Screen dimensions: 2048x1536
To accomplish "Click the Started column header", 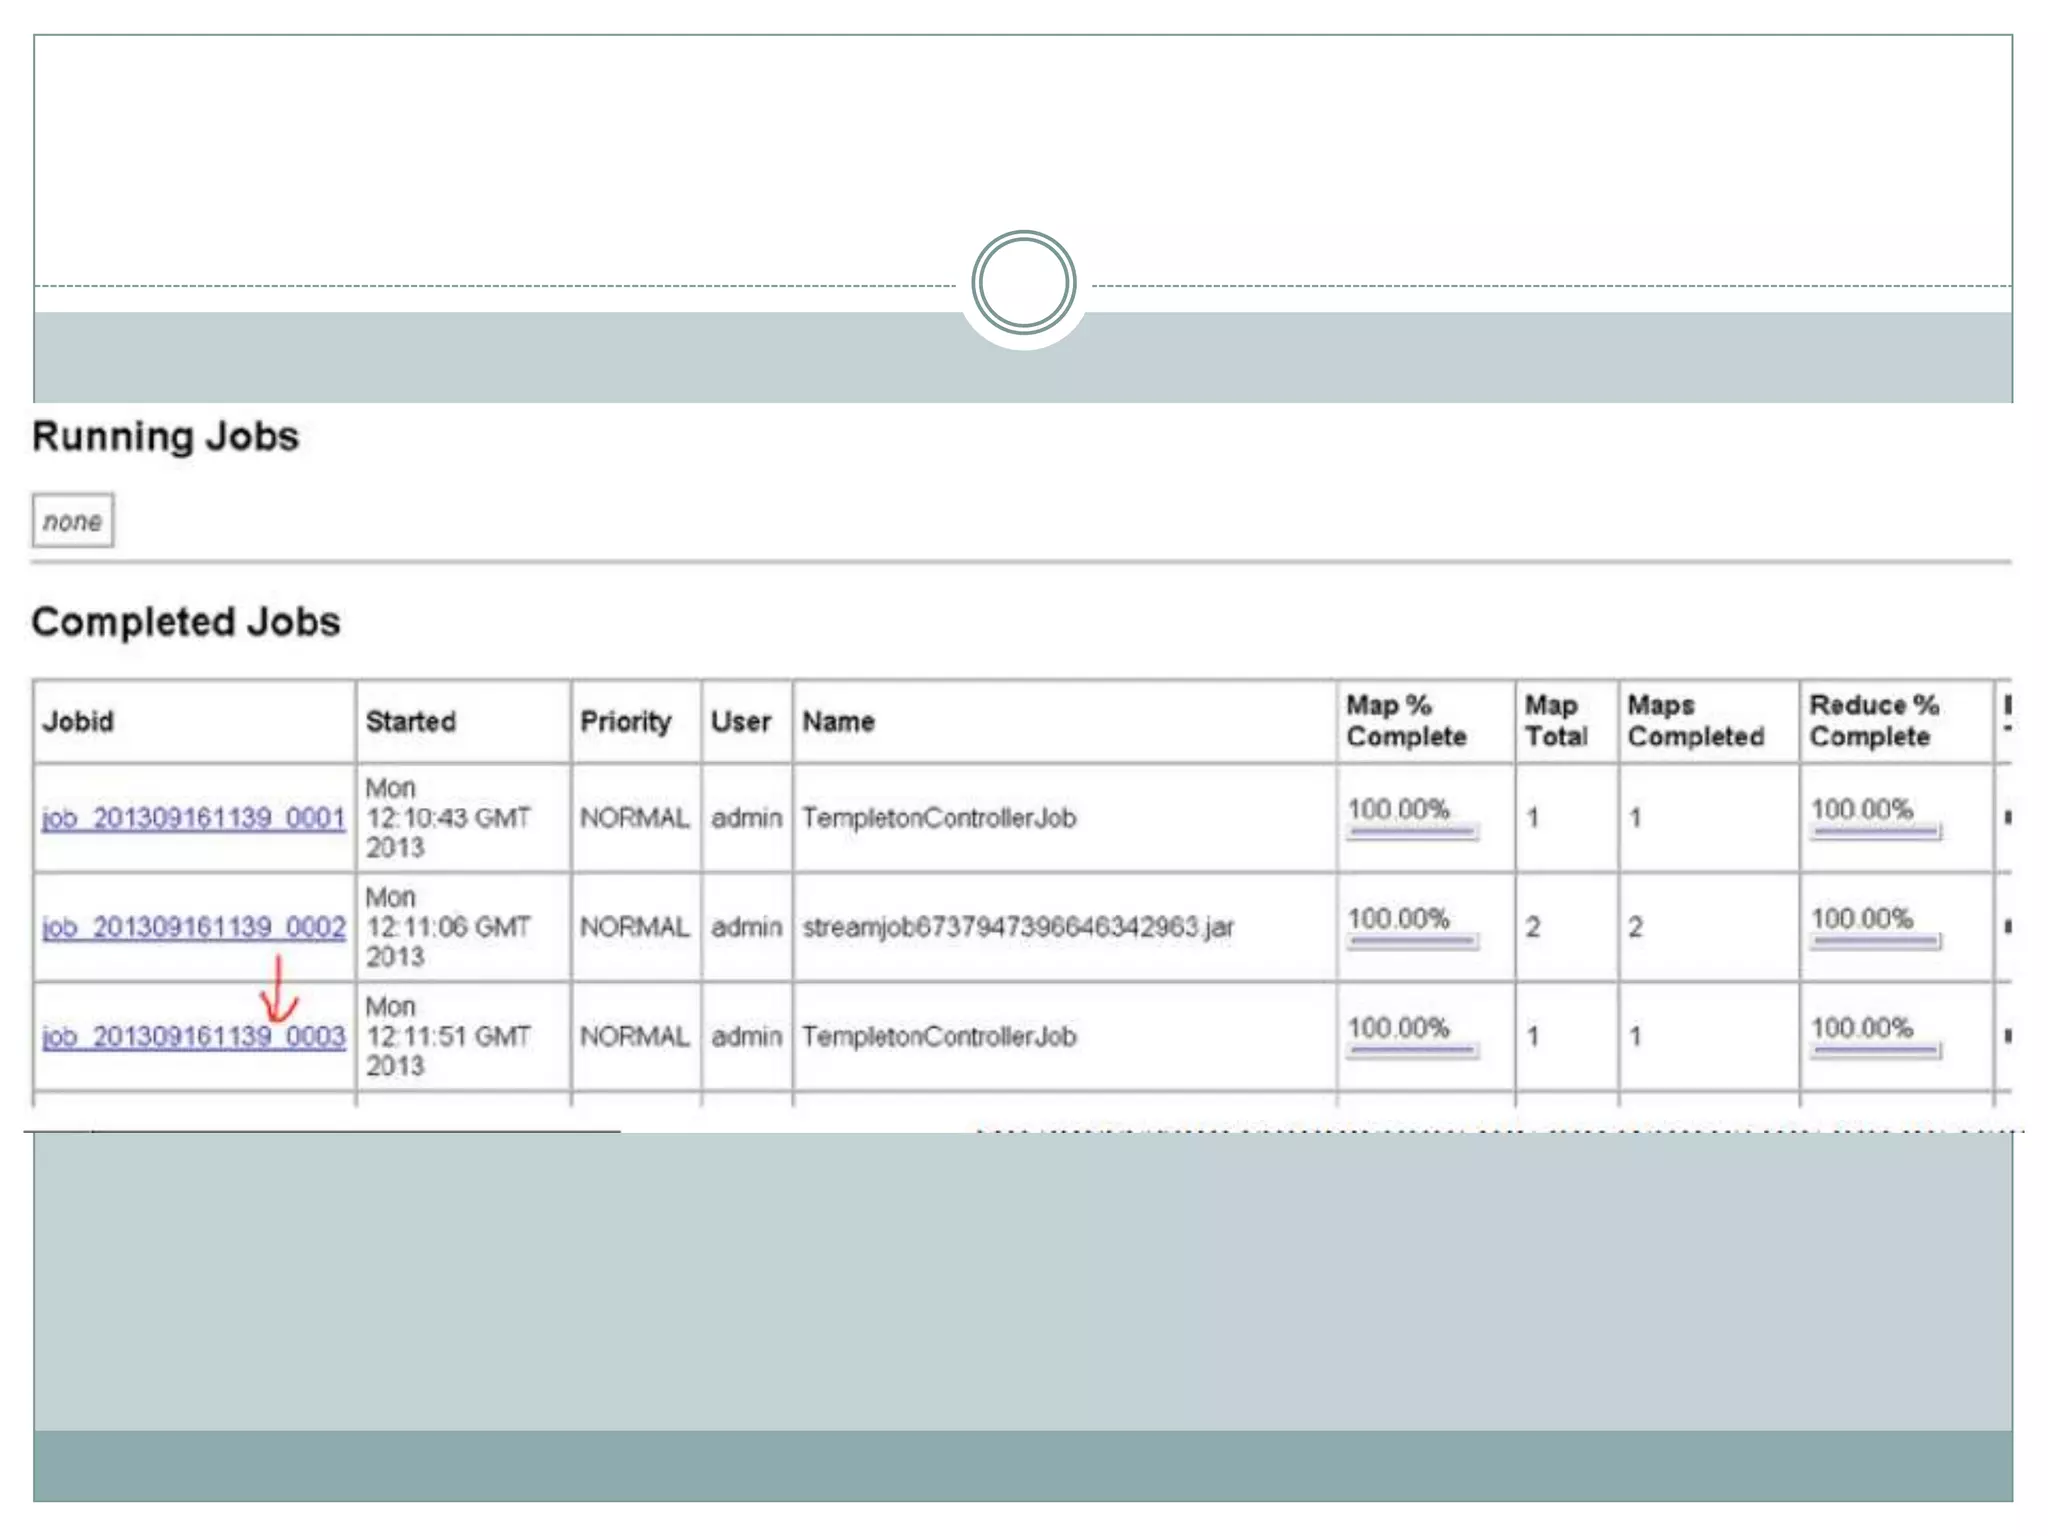I will point(410,721).
